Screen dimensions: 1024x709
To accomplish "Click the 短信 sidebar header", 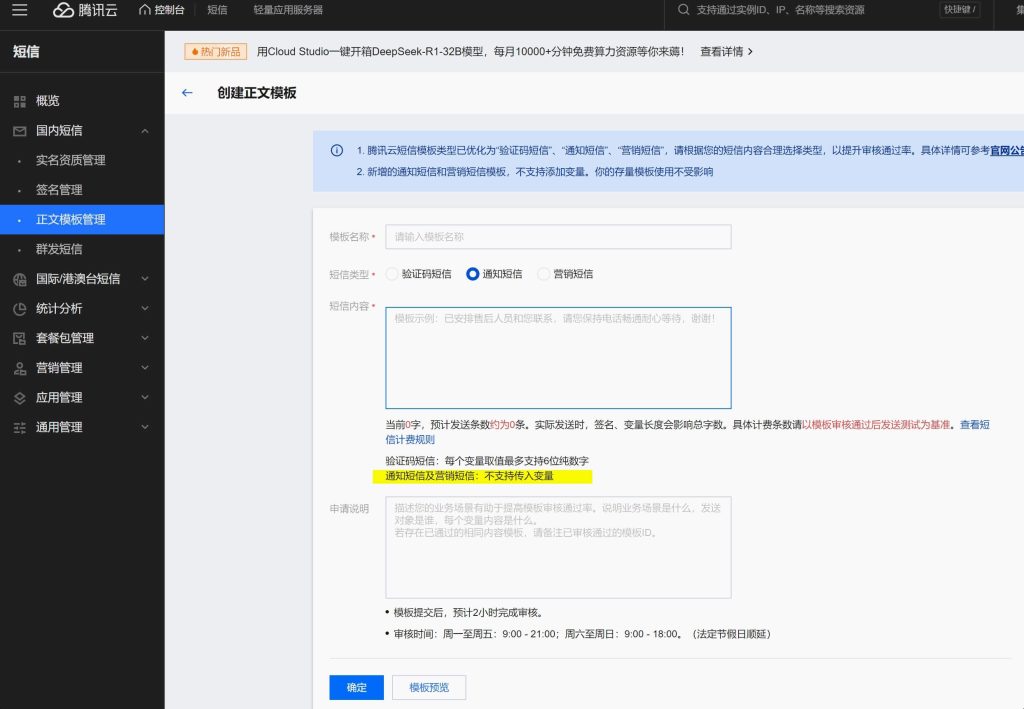I will click(x=26, y=52).
